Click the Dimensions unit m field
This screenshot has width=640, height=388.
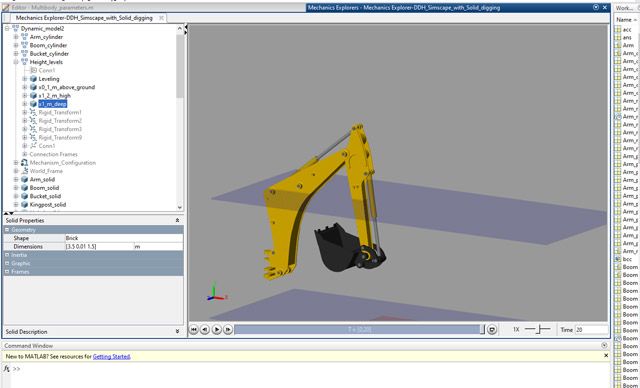[158, 246]
